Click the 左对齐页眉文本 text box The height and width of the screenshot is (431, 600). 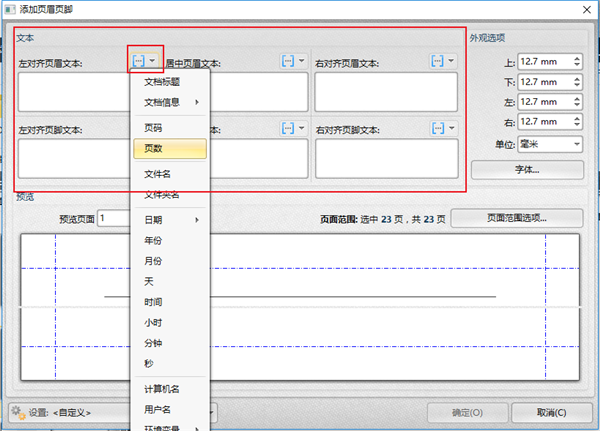(75, 92)
